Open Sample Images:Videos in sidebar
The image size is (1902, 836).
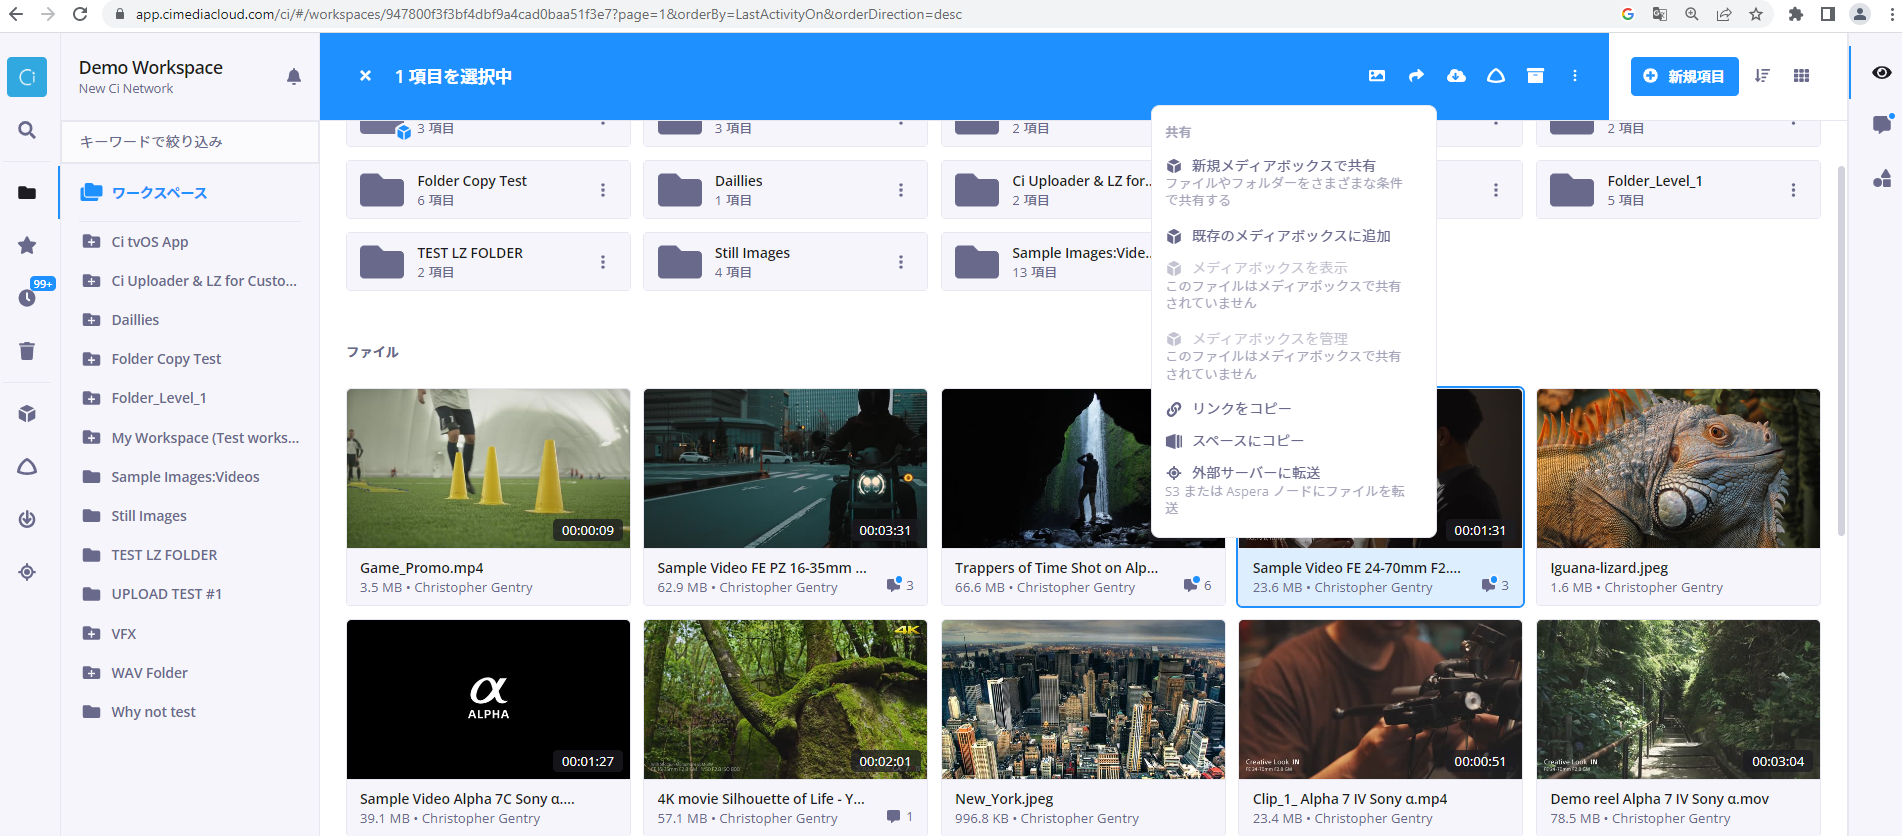pyautogui.click(x=185, y=477)
